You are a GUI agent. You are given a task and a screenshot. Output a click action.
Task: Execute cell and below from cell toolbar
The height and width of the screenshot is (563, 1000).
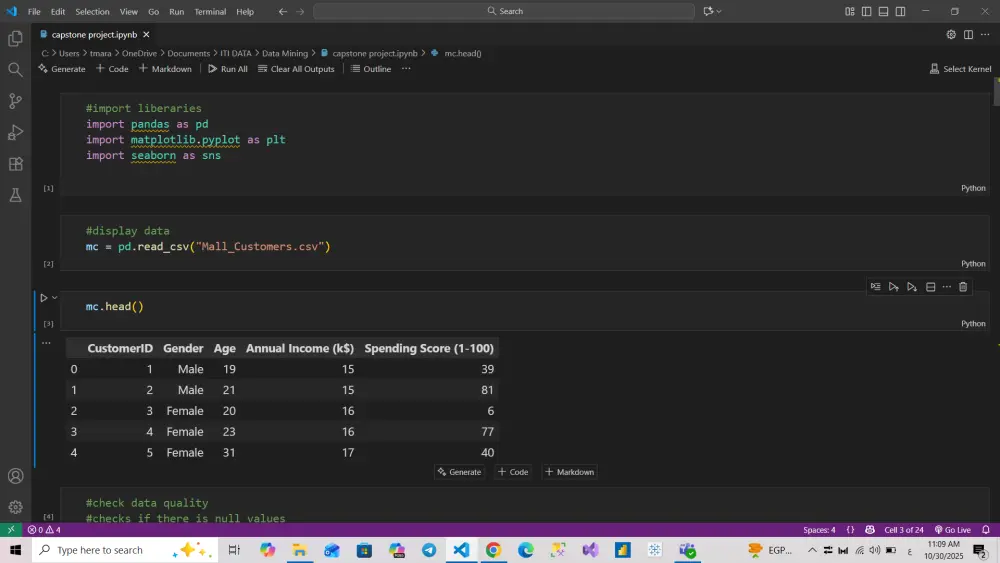pos(912,287)
